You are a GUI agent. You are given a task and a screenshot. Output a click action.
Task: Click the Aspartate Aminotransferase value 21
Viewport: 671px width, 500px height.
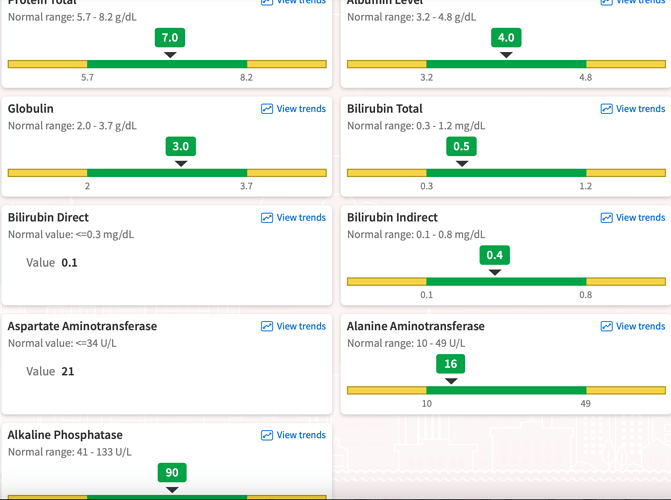(68, 372)
